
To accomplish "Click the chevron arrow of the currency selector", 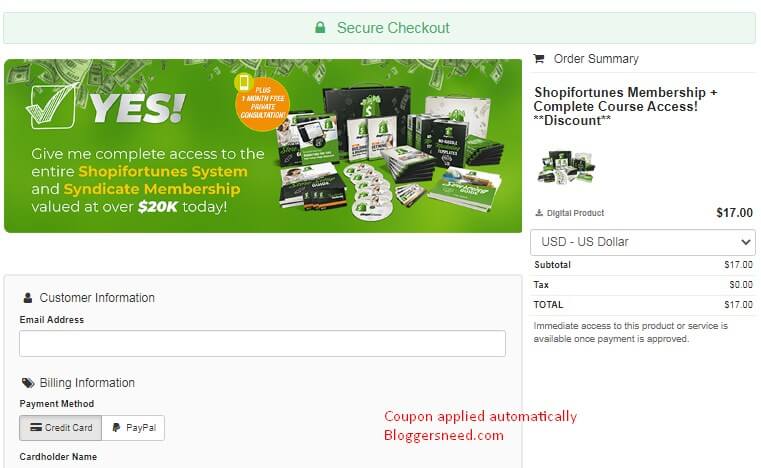I will click(x=745, y=242).
